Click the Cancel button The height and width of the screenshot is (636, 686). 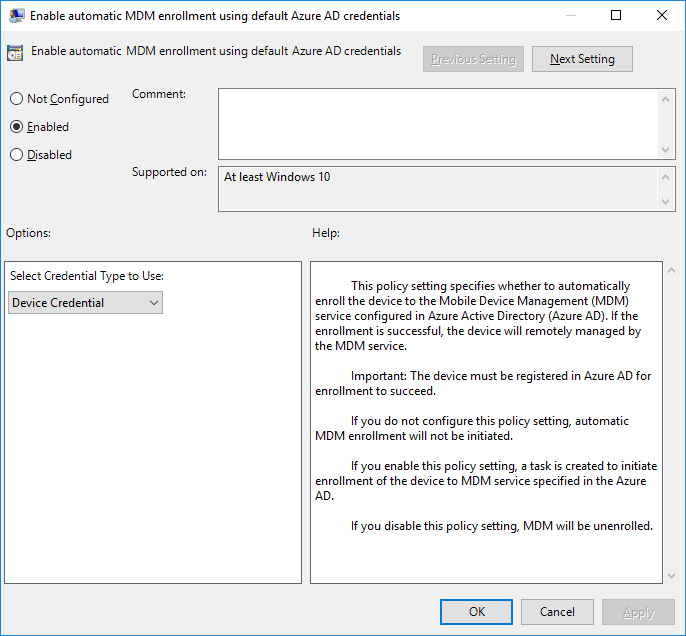(x=557, y=612)
